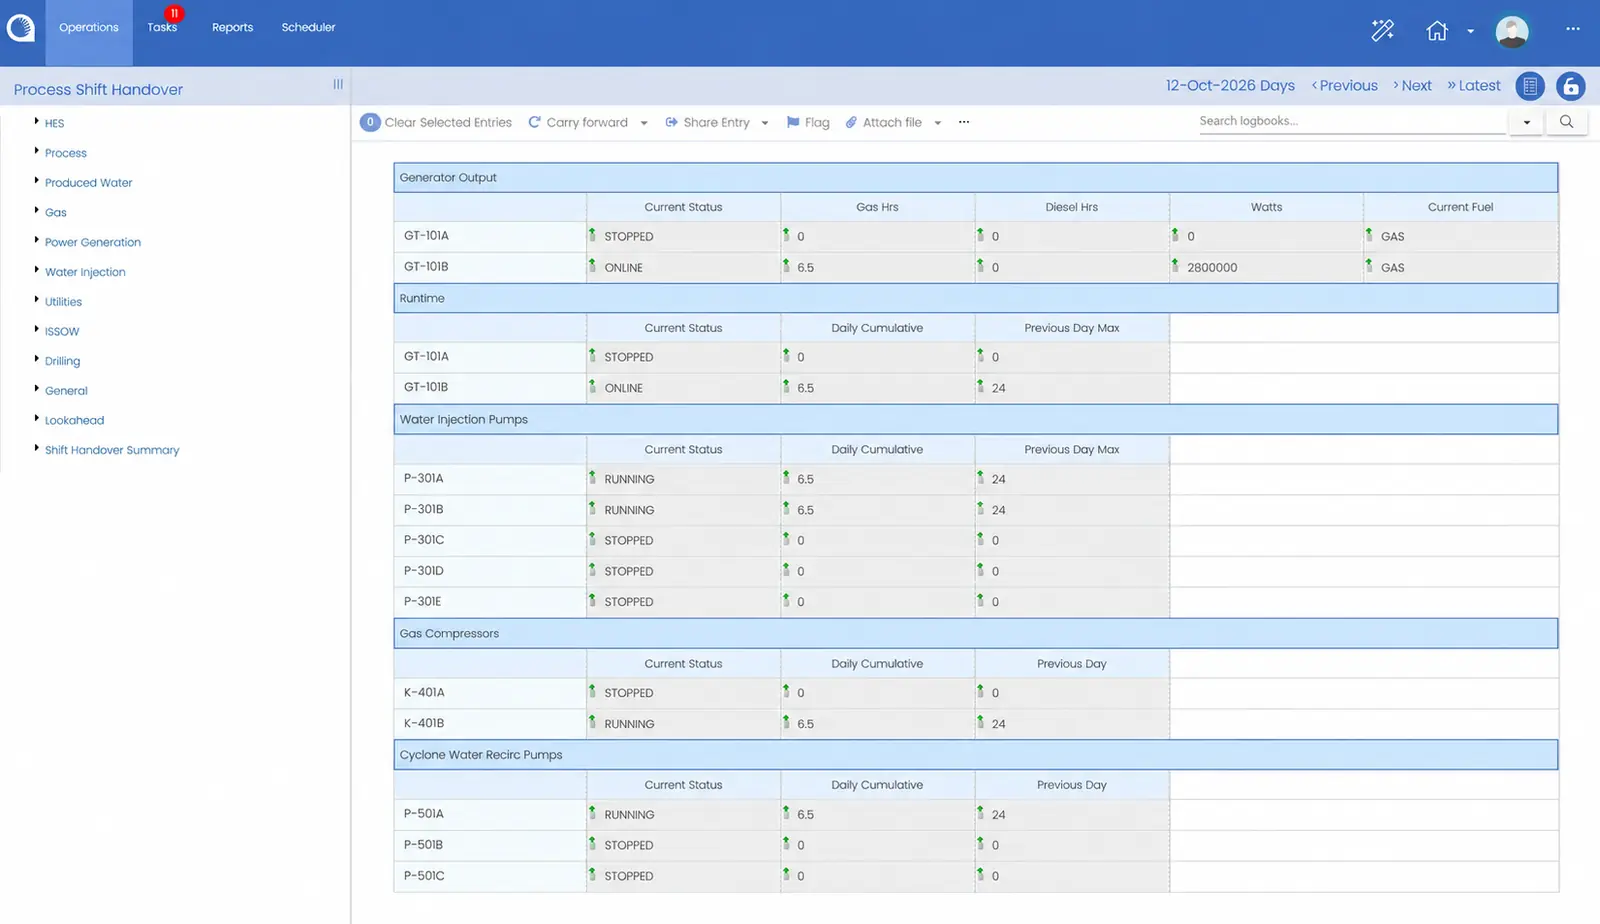Click Clear Selected Entries
Viewport: 1600px width, 924px height.
[448, 122]
